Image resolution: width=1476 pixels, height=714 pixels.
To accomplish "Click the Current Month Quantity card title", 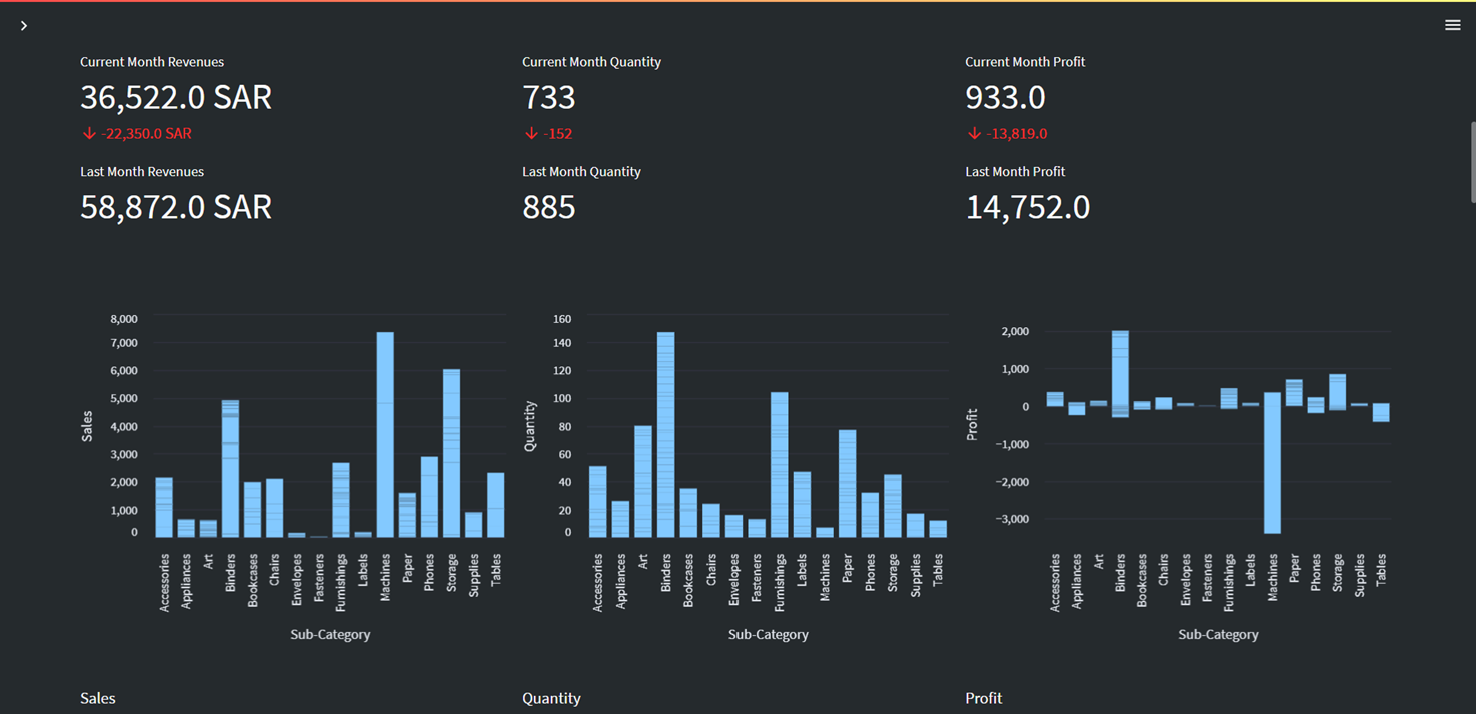I will pos(591,61).
